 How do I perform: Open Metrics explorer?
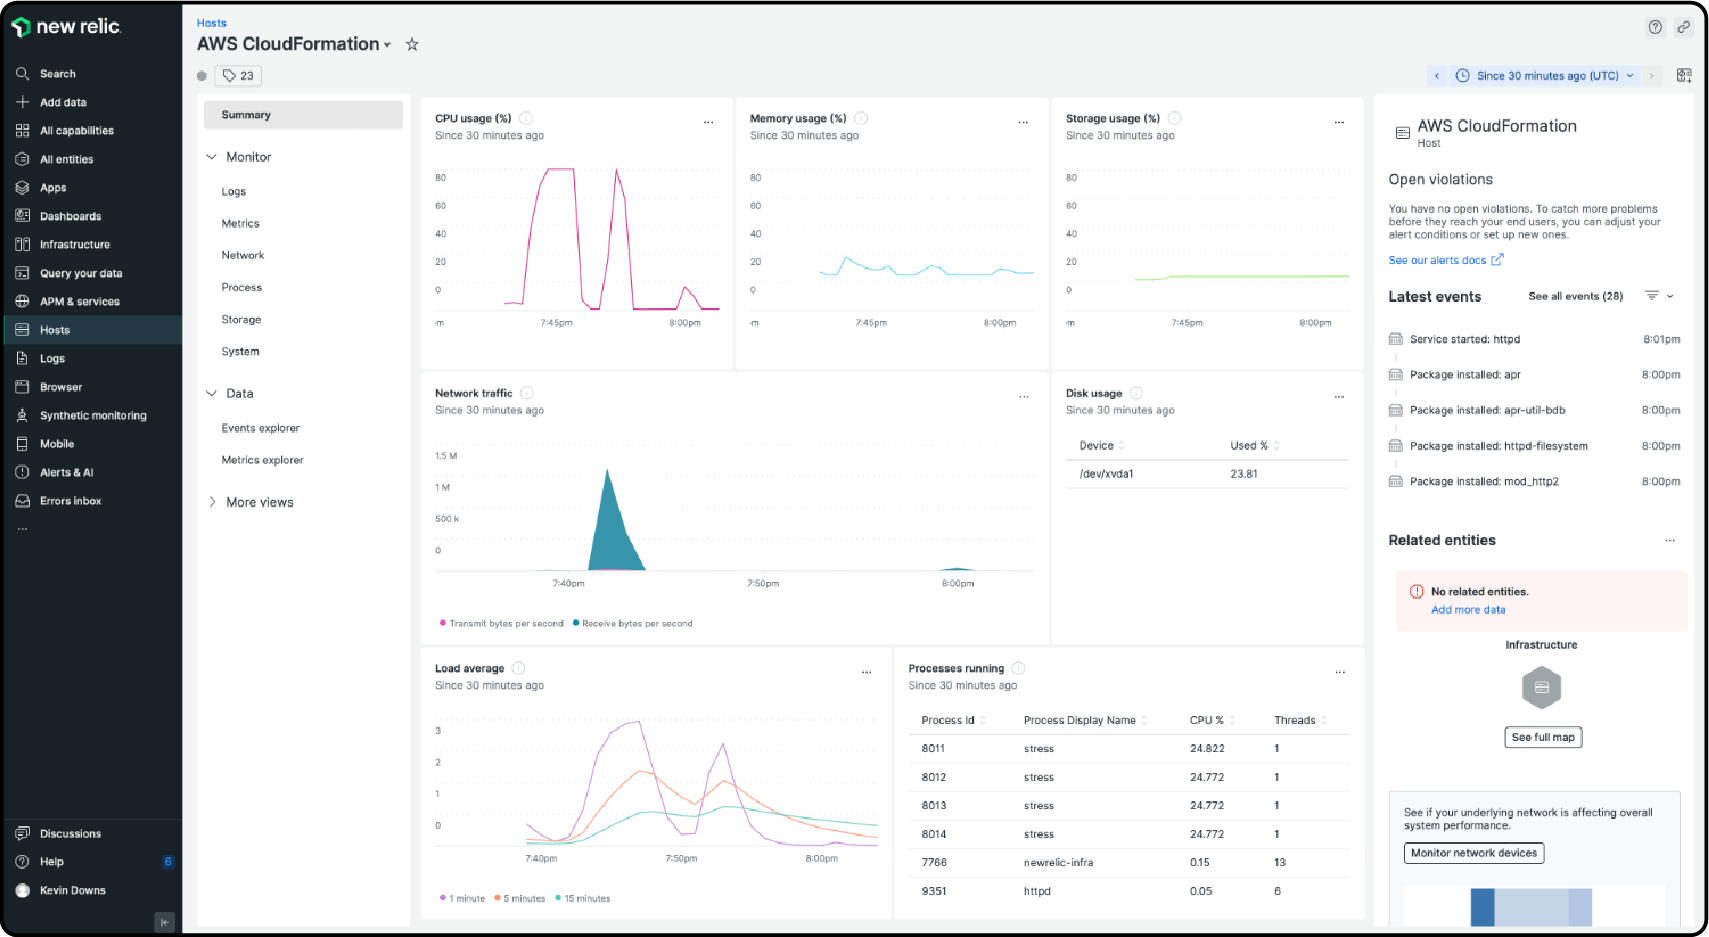(262, 460)
